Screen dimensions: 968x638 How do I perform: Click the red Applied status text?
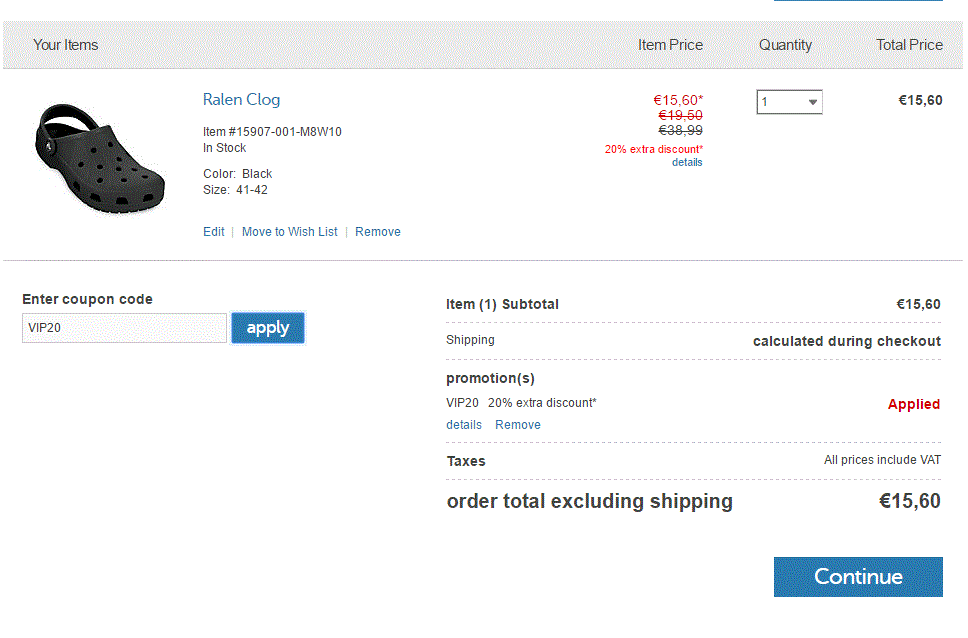coord(914,405)
